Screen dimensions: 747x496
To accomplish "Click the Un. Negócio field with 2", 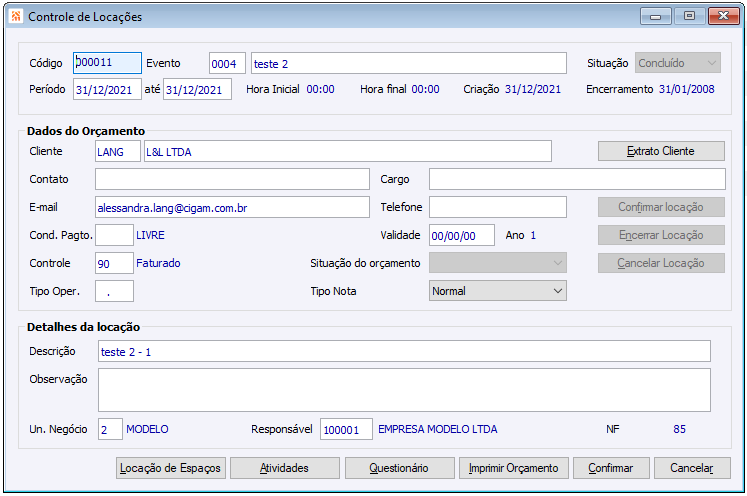I will [x=110, y=429].
